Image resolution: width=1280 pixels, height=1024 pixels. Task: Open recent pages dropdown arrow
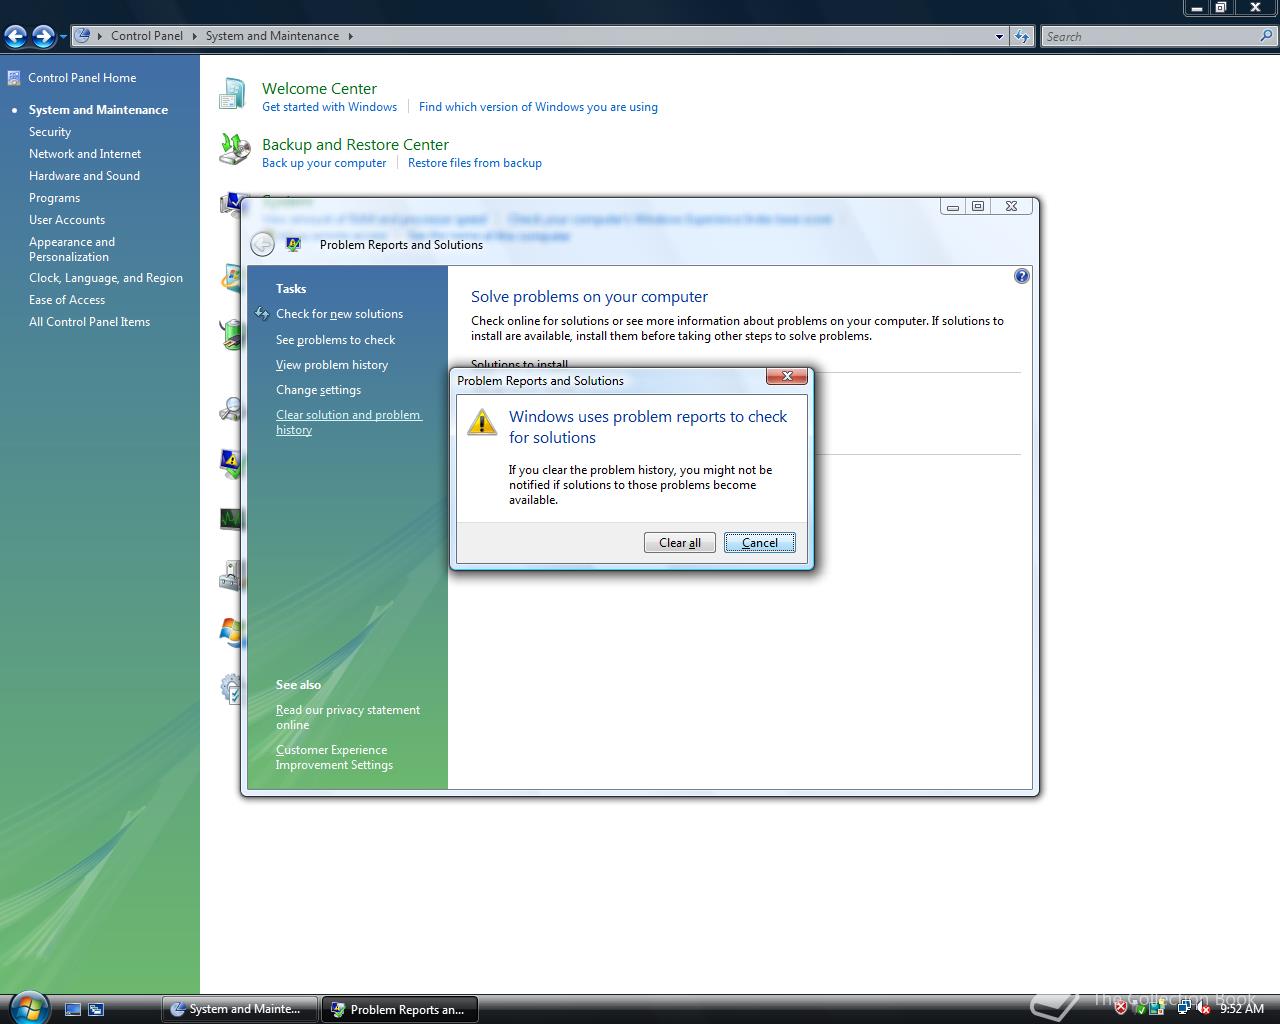point(63,37)
